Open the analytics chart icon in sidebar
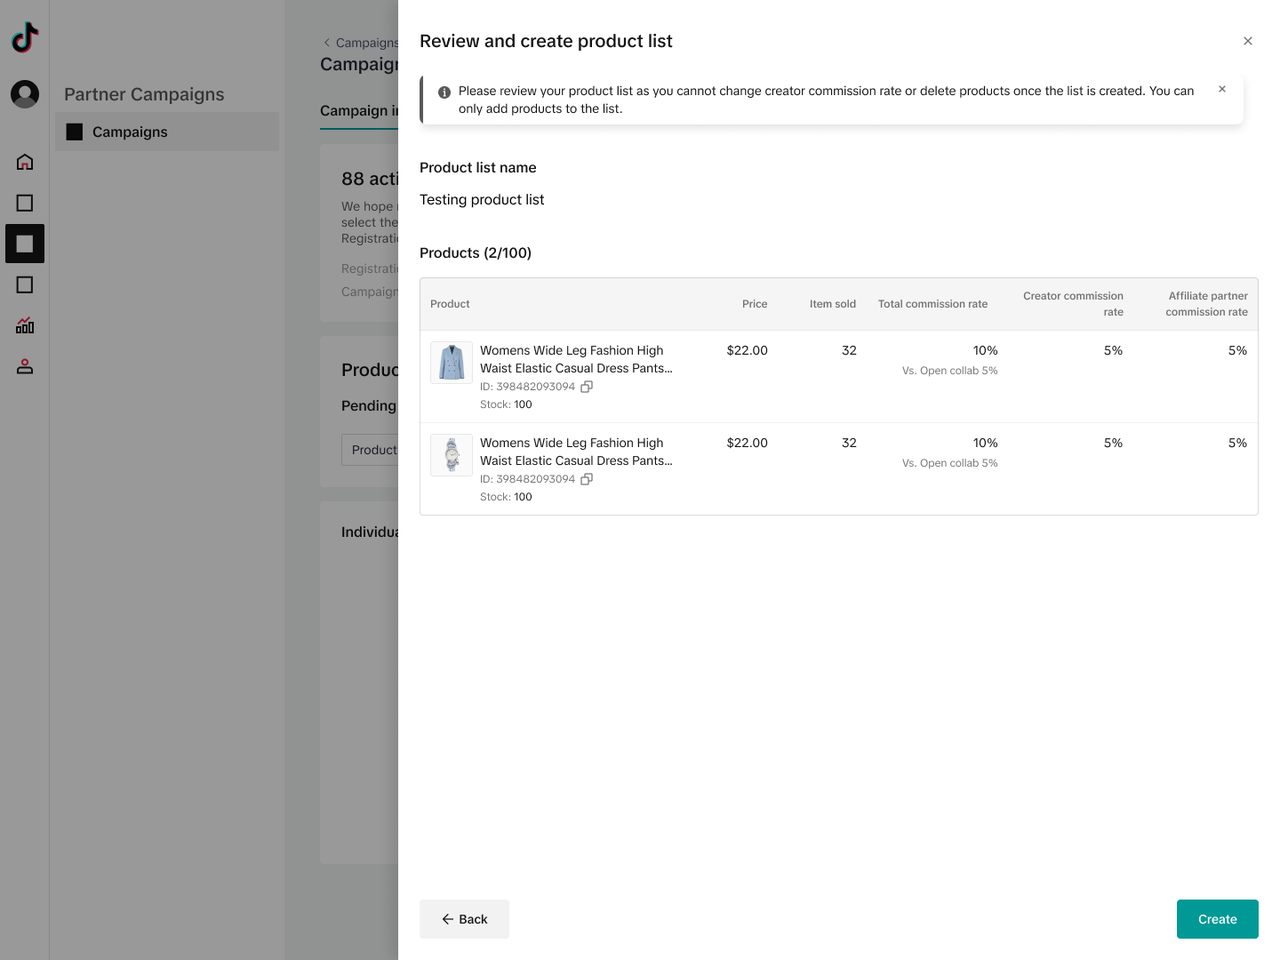The height and width of the screenshot is (960, 1280). click(25, 326)
